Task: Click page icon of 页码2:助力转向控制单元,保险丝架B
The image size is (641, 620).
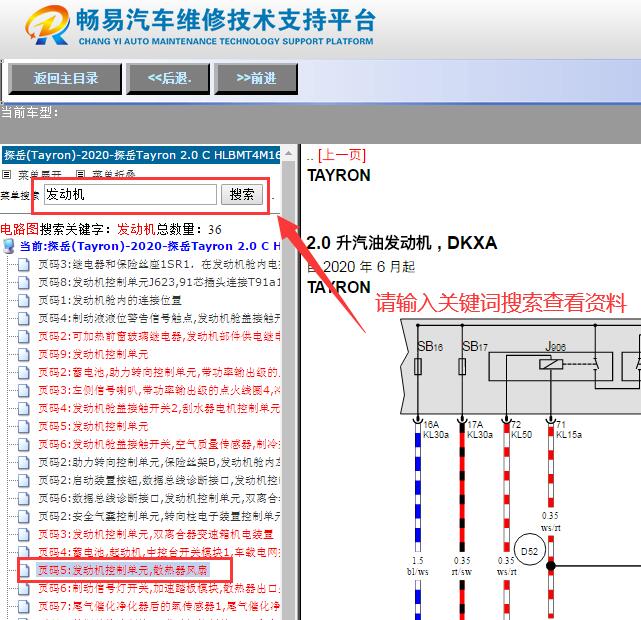Action: click(x=24, y=462)
